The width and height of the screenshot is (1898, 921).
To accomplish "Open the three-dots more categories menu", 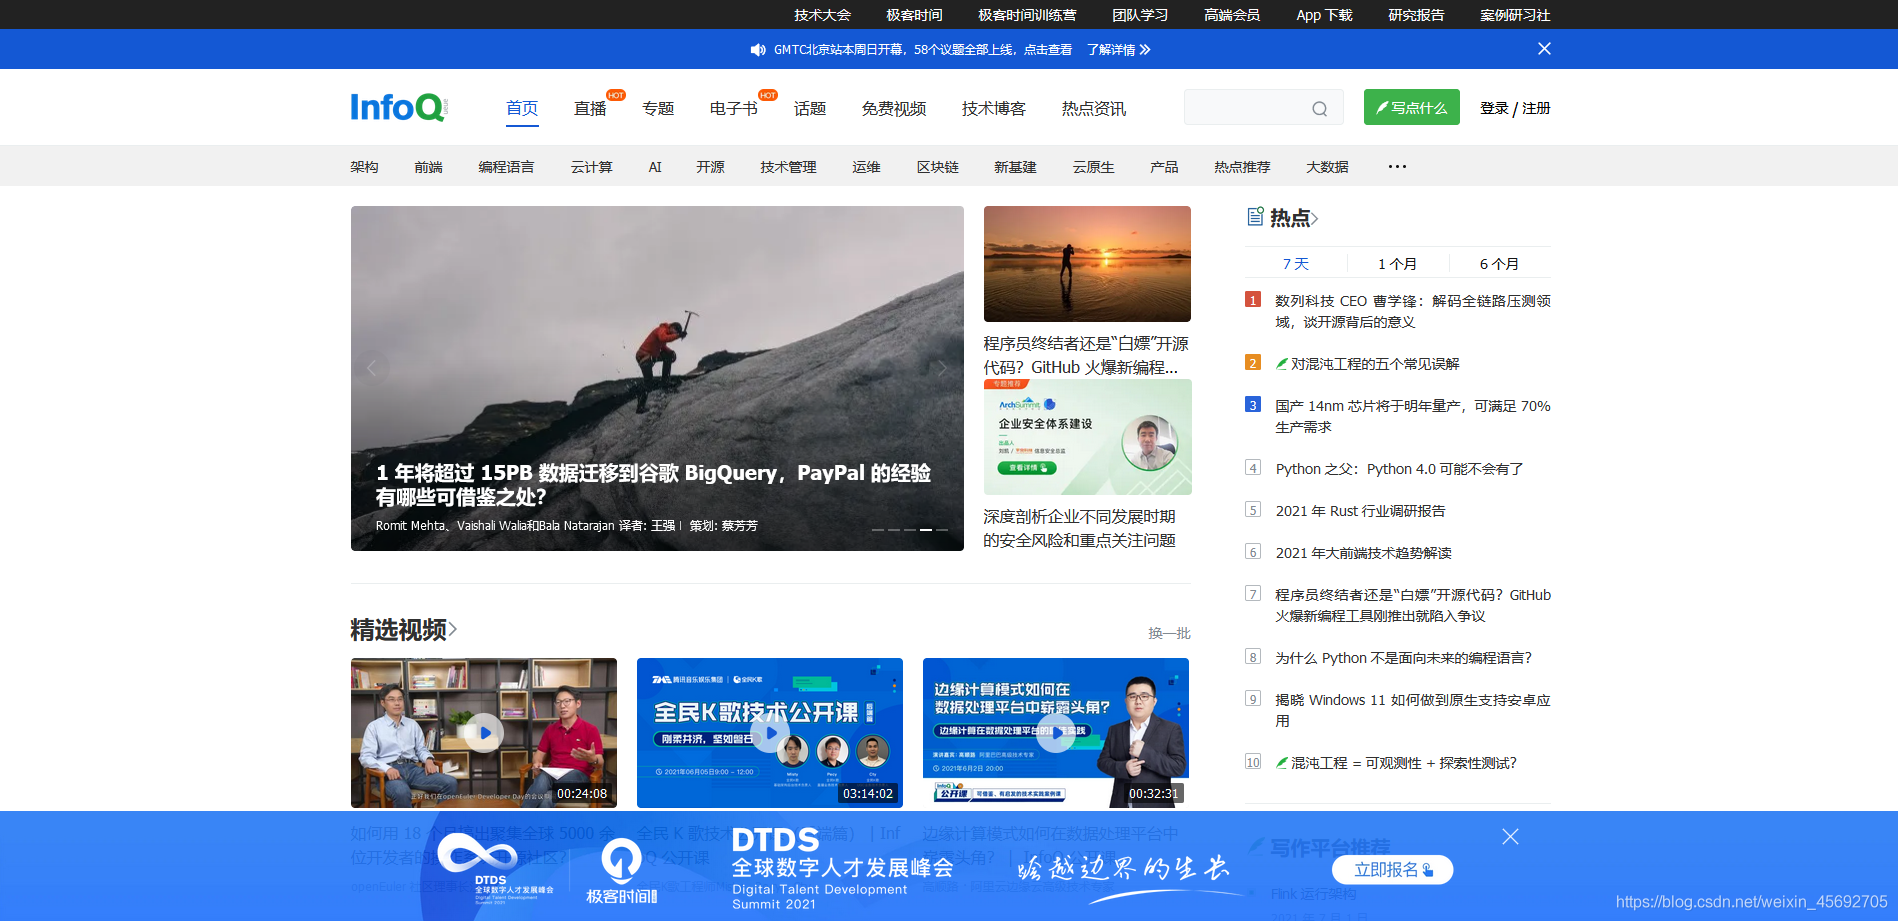I will point(1397,167).
